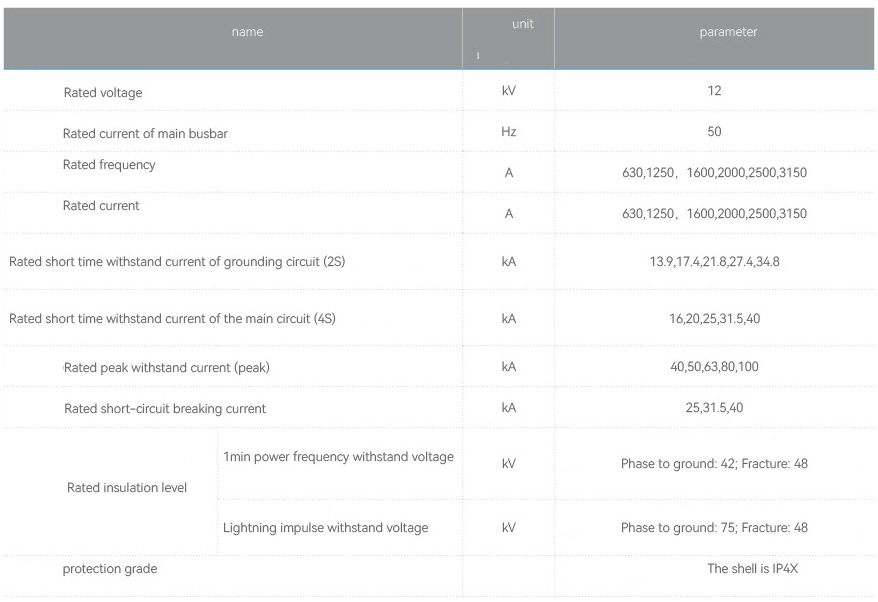Click the "protection grade" row label

(x=110, y=569)
